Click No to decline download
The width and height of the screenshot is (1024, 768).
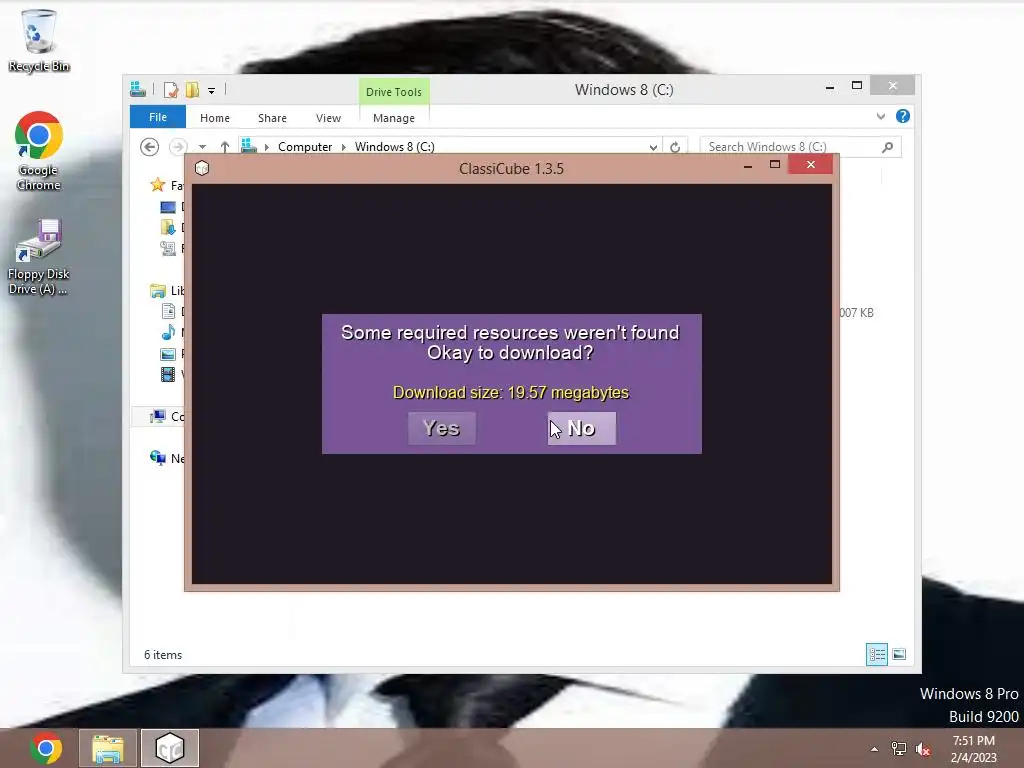(x=581, y=428)
